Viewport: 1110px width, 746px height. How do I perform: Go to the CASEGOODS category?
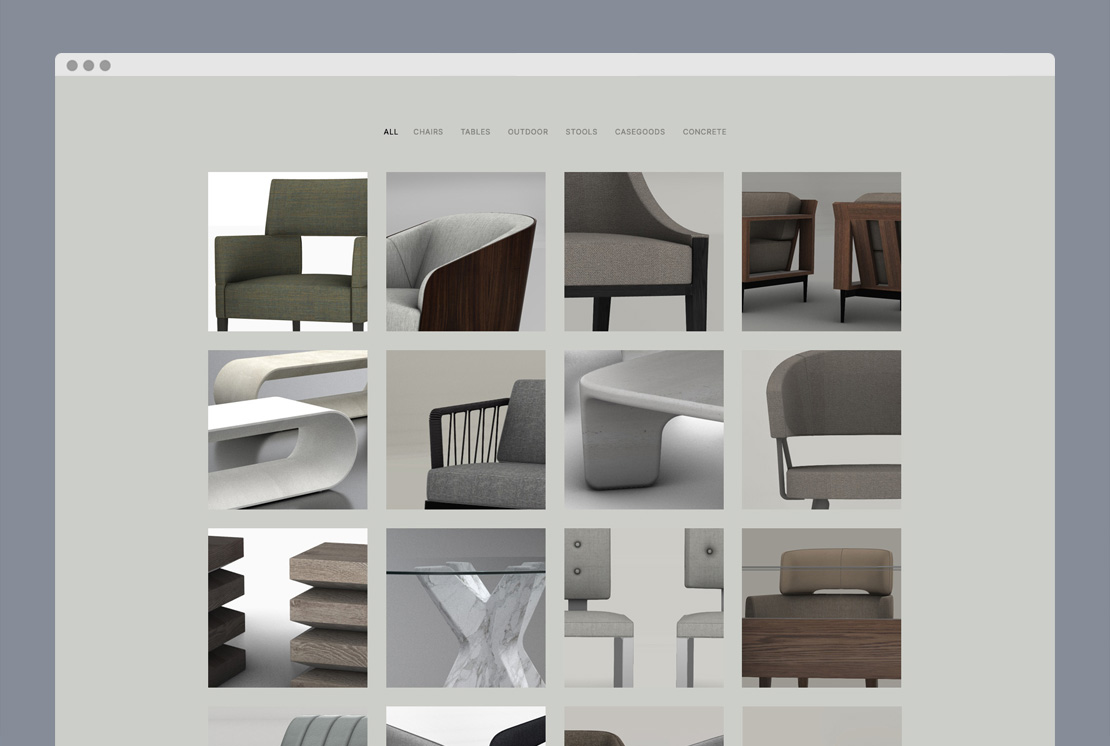click(x=640, y=132)
